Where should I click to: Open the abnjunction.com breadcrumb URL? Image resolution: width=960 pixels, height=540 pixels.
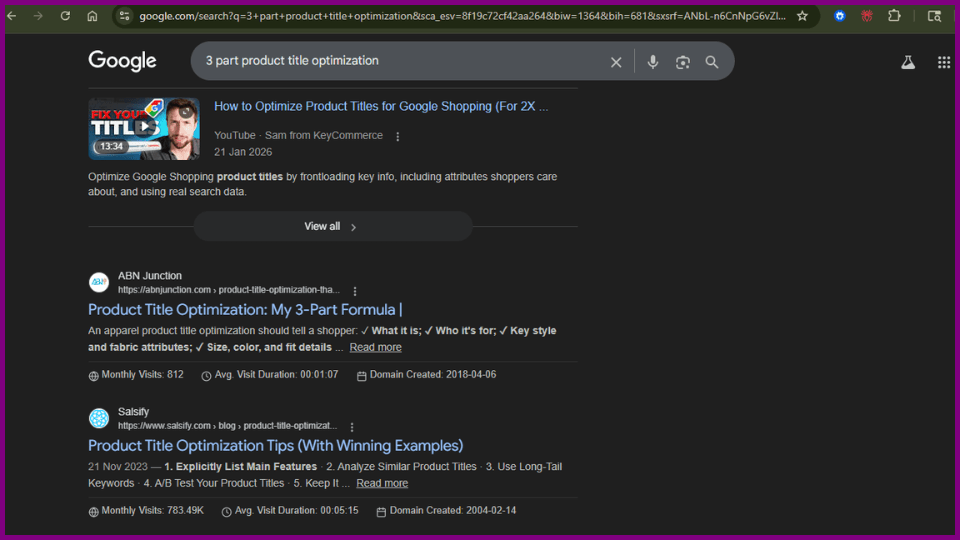228,290
